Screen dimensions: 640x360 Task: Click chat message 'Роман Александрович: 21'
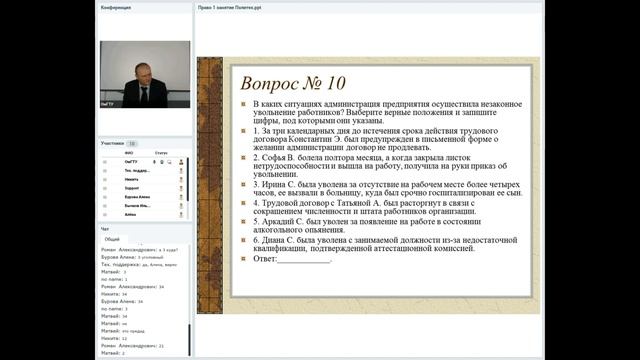(x=133, y=346)
